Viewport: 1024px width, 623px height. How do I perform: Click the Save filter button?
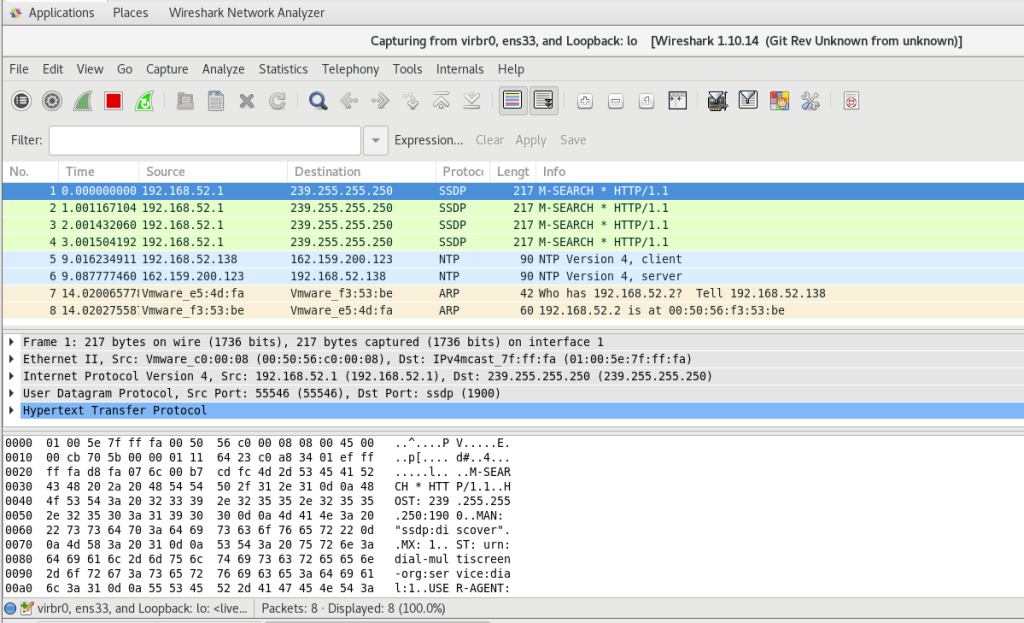pos(573,140)
